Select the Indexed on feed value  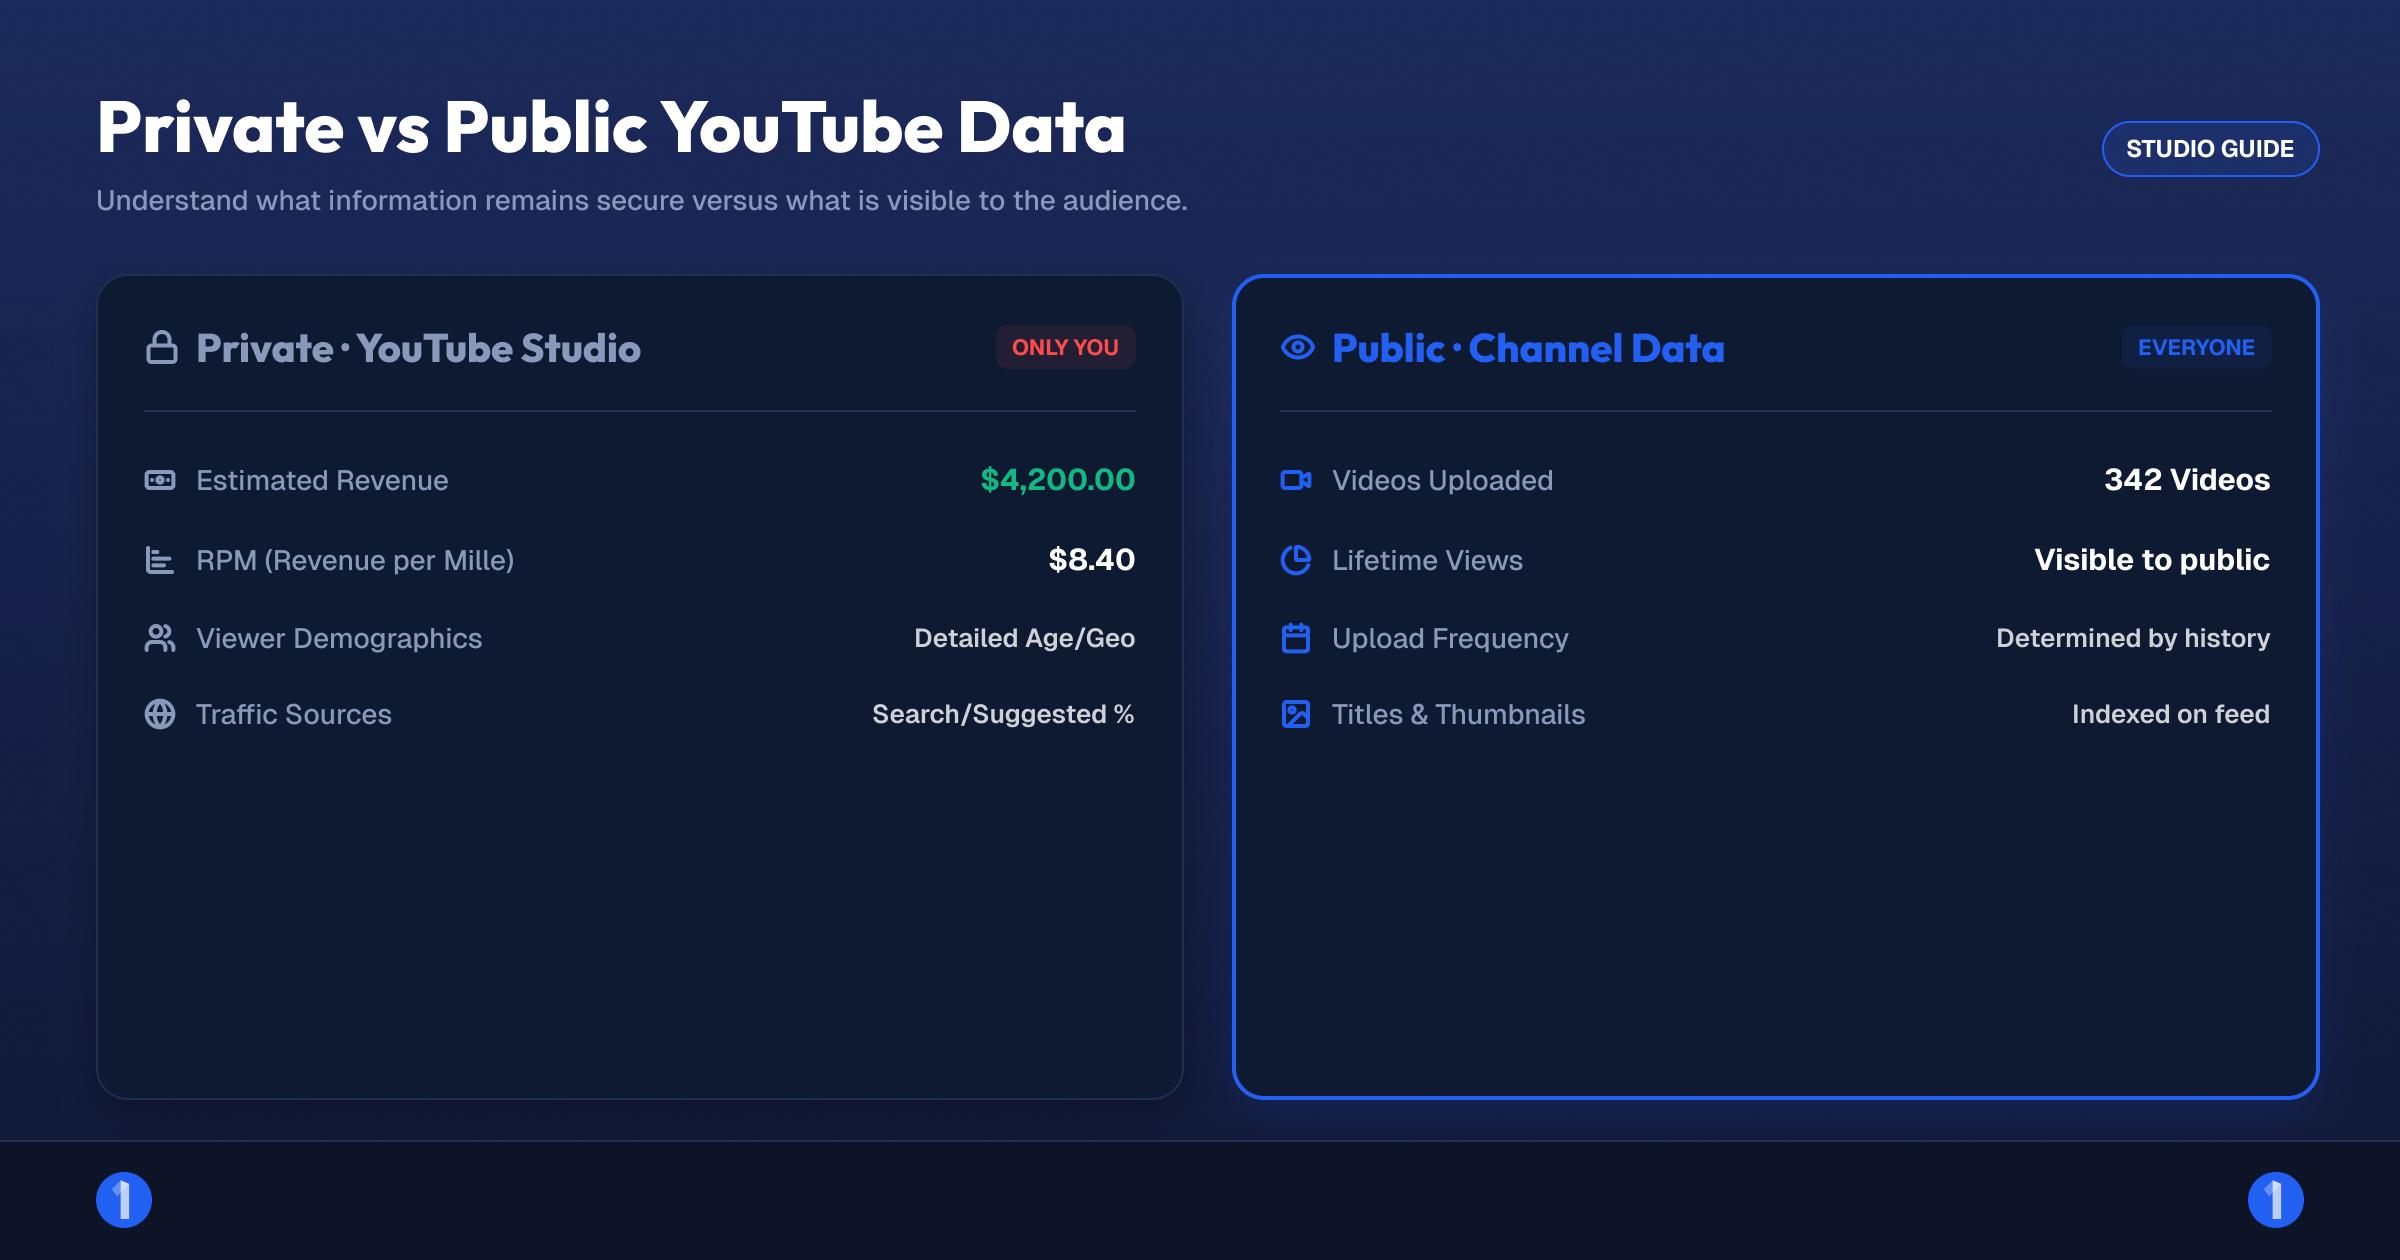coord(2170,714)
